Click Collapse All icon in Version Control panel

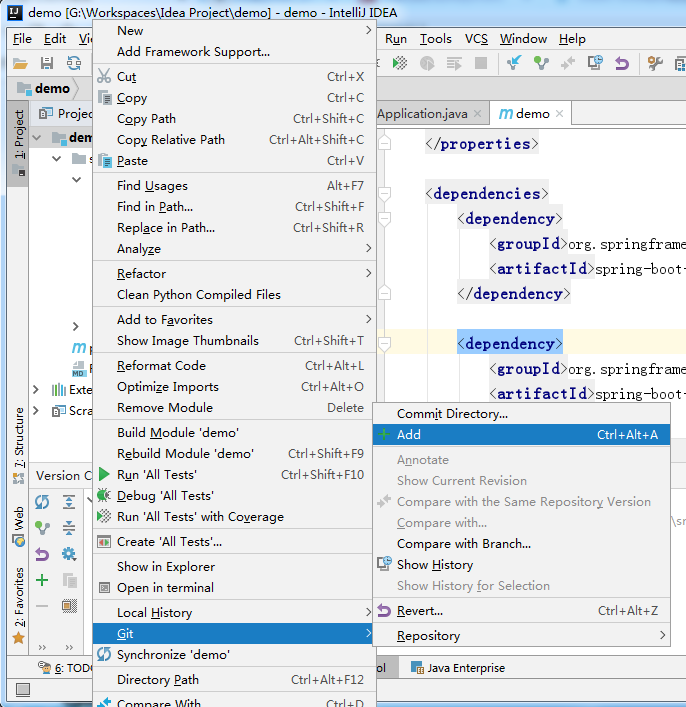click(69, 528)
